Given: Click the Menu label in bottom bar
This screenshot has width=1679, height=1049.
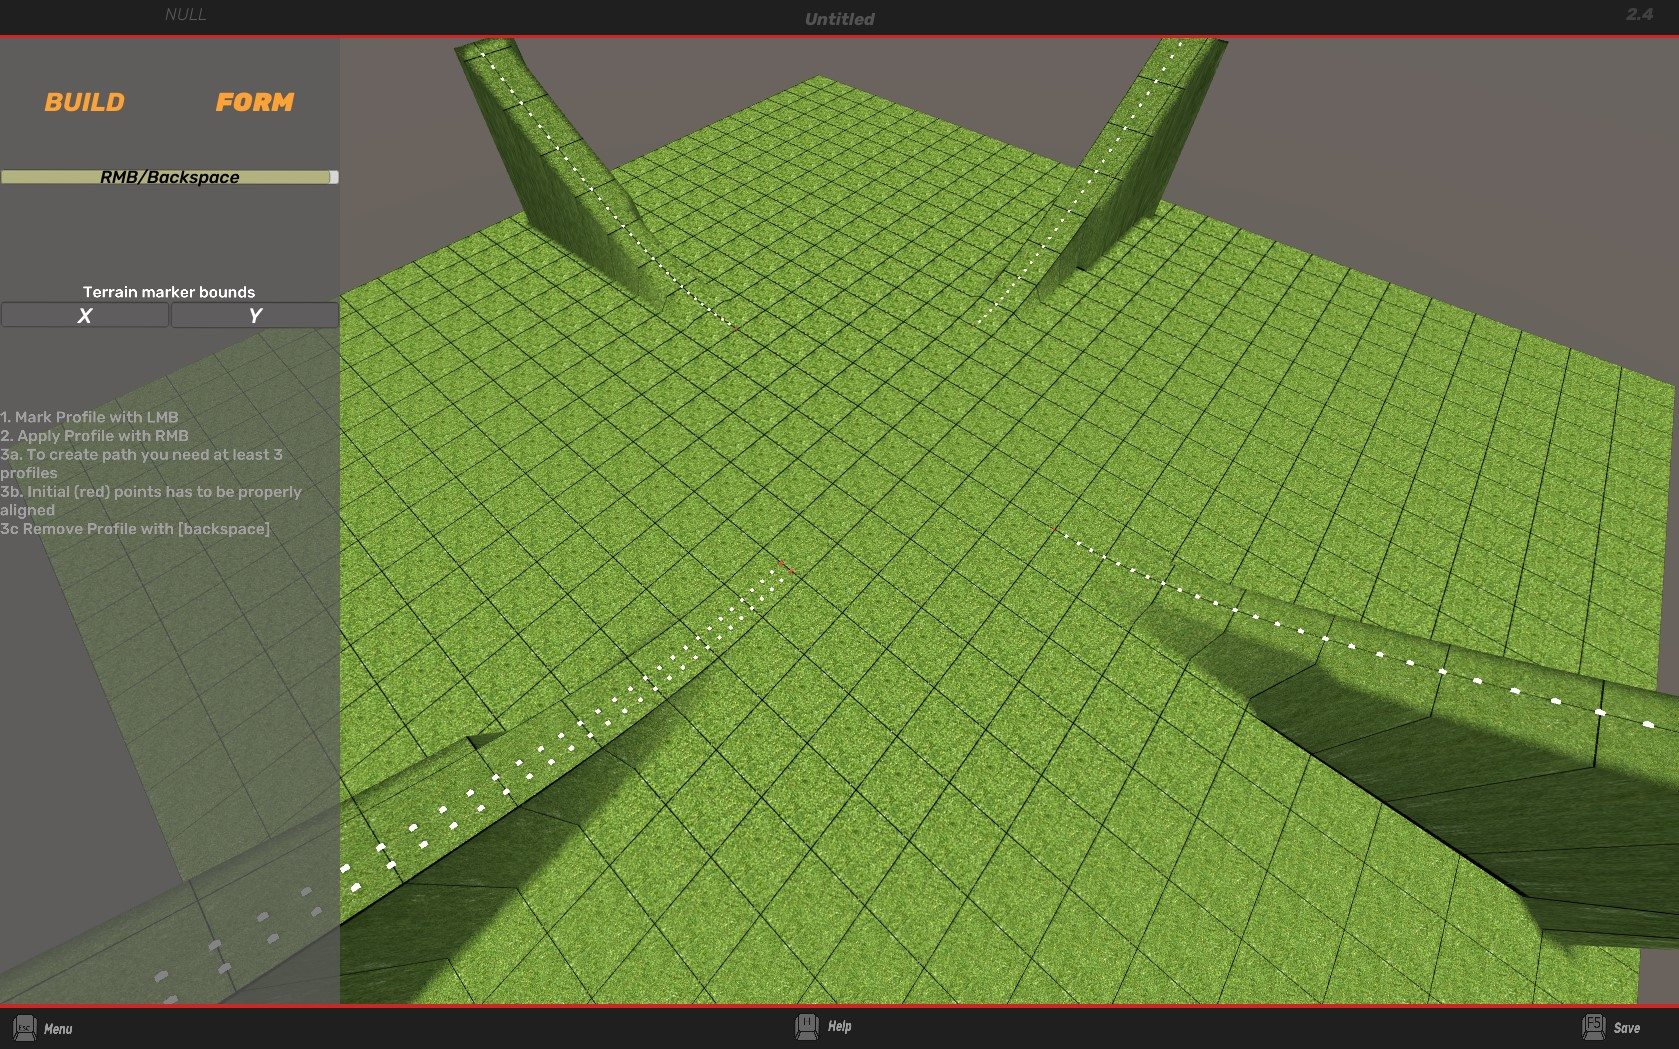Looking at the screenshot, I should click(x=58, y=1029).
